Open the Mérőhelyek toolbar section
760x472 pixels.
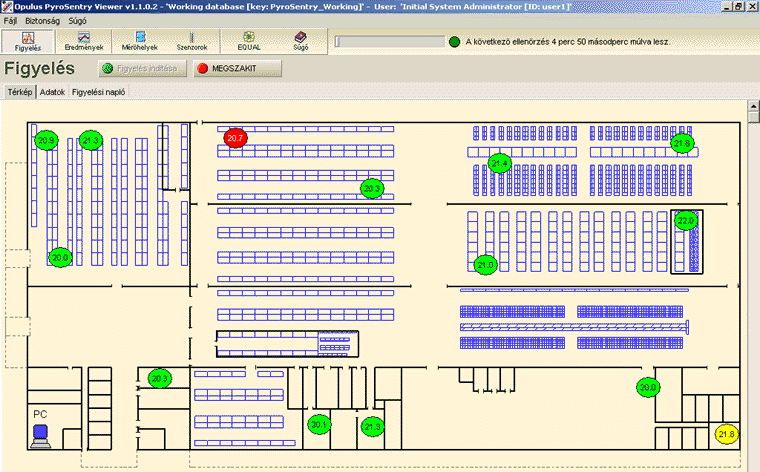(x=141, y=41)
